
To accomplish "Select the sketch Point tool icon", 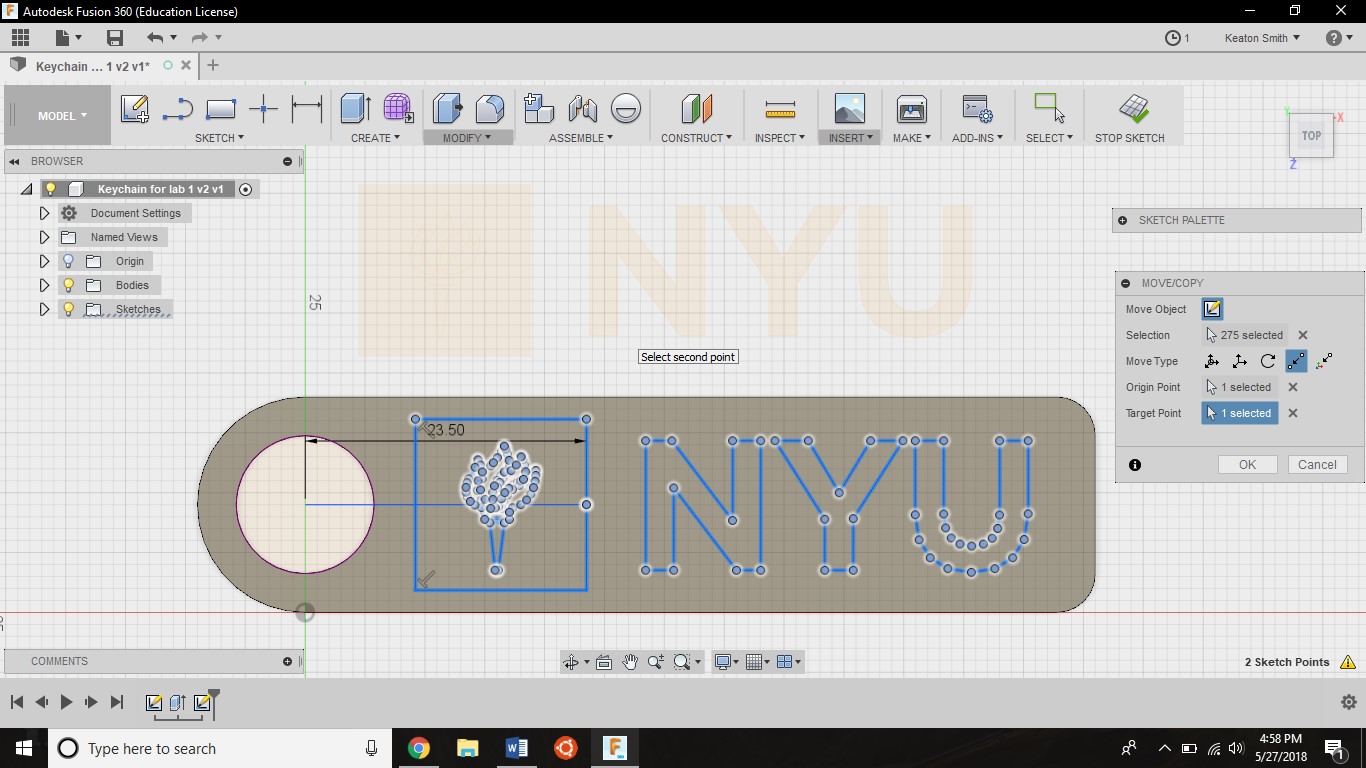I will (263, 109).
